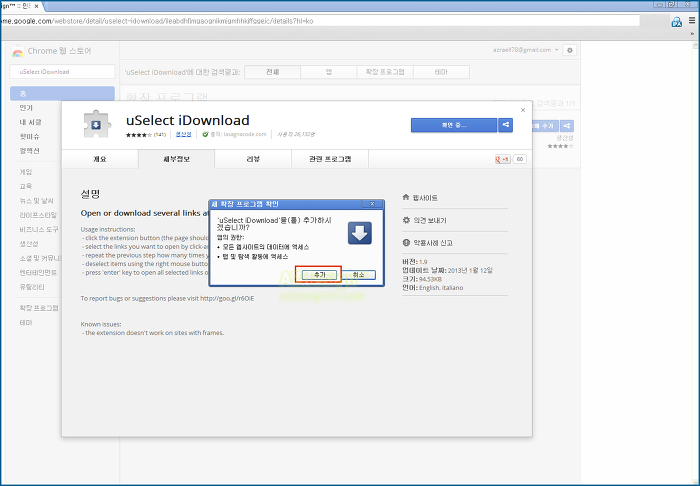Open the 교육 category in the sidebar
This screenshot has height=486, width=700.
[x=25, y=186]
